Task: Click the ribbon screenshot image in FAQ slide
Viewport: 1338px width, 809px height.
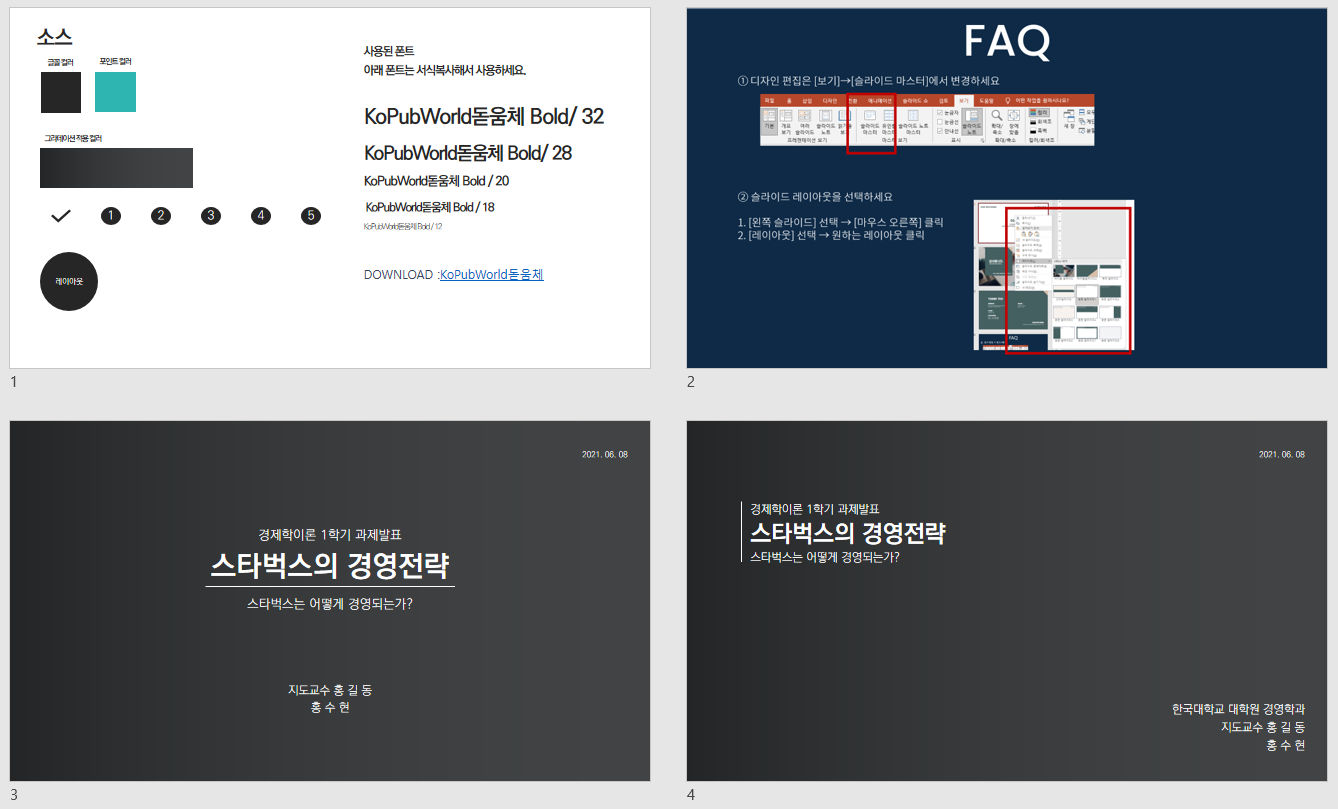Action: (927, 120)
